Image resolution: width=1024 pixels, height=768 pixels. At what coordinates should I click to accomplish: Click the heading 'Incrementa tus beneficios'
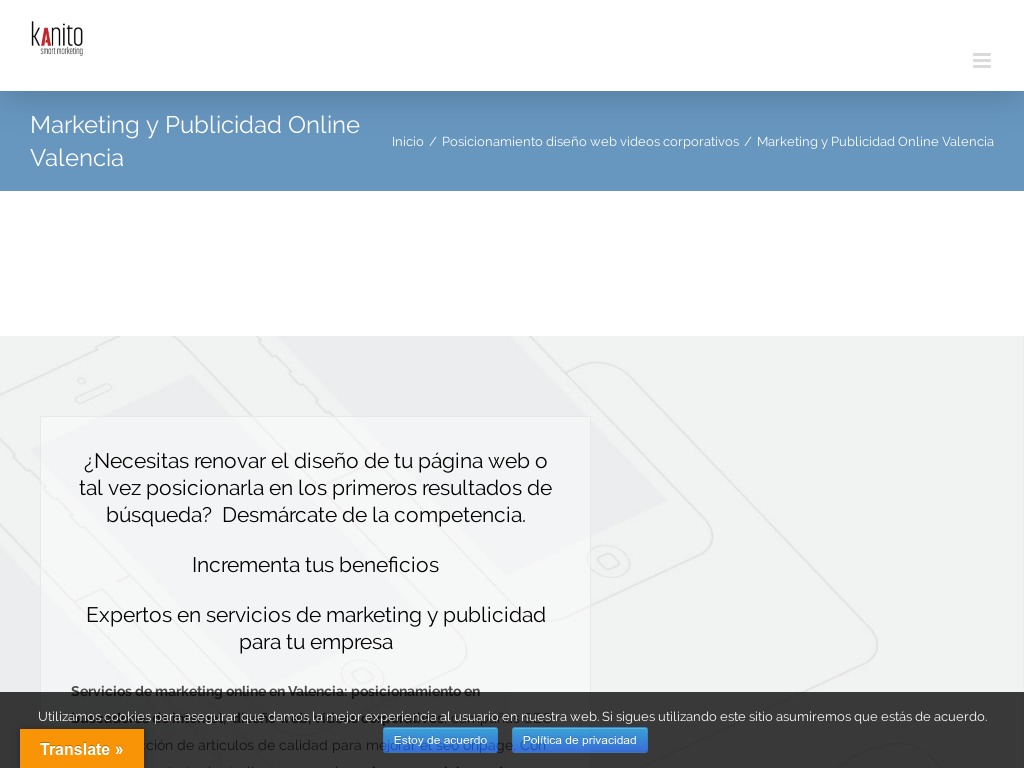[x=315, y=564]
